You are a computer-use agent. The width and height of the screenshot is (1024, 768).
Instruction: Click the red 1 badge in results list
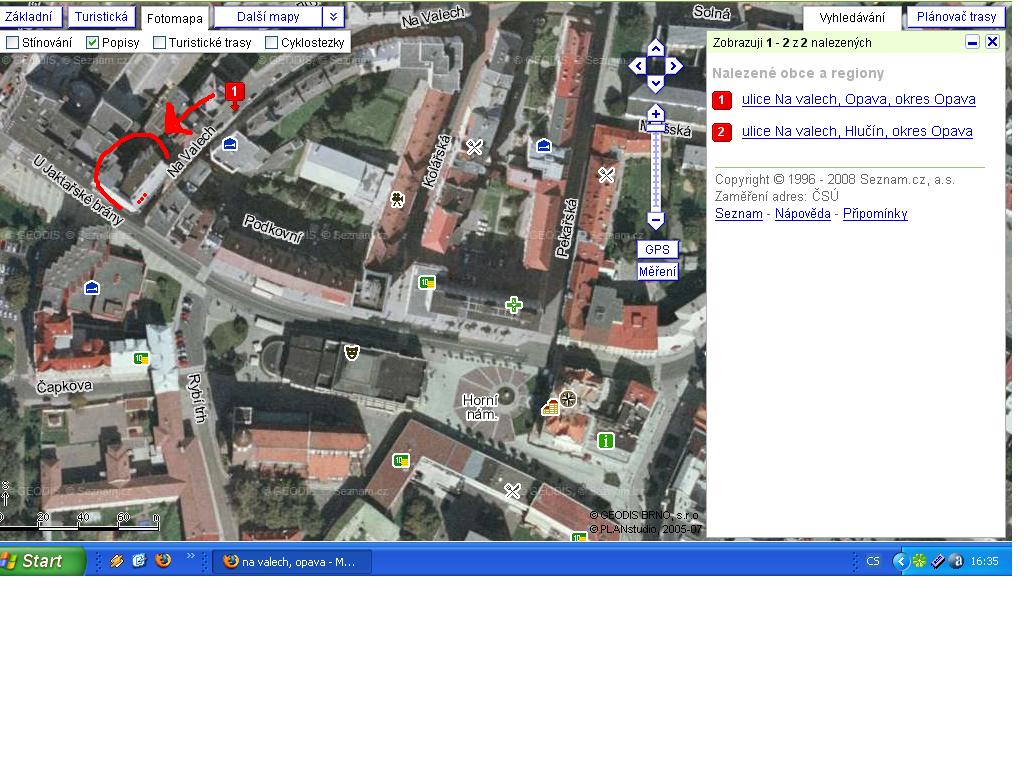click(x=721, y=100)
